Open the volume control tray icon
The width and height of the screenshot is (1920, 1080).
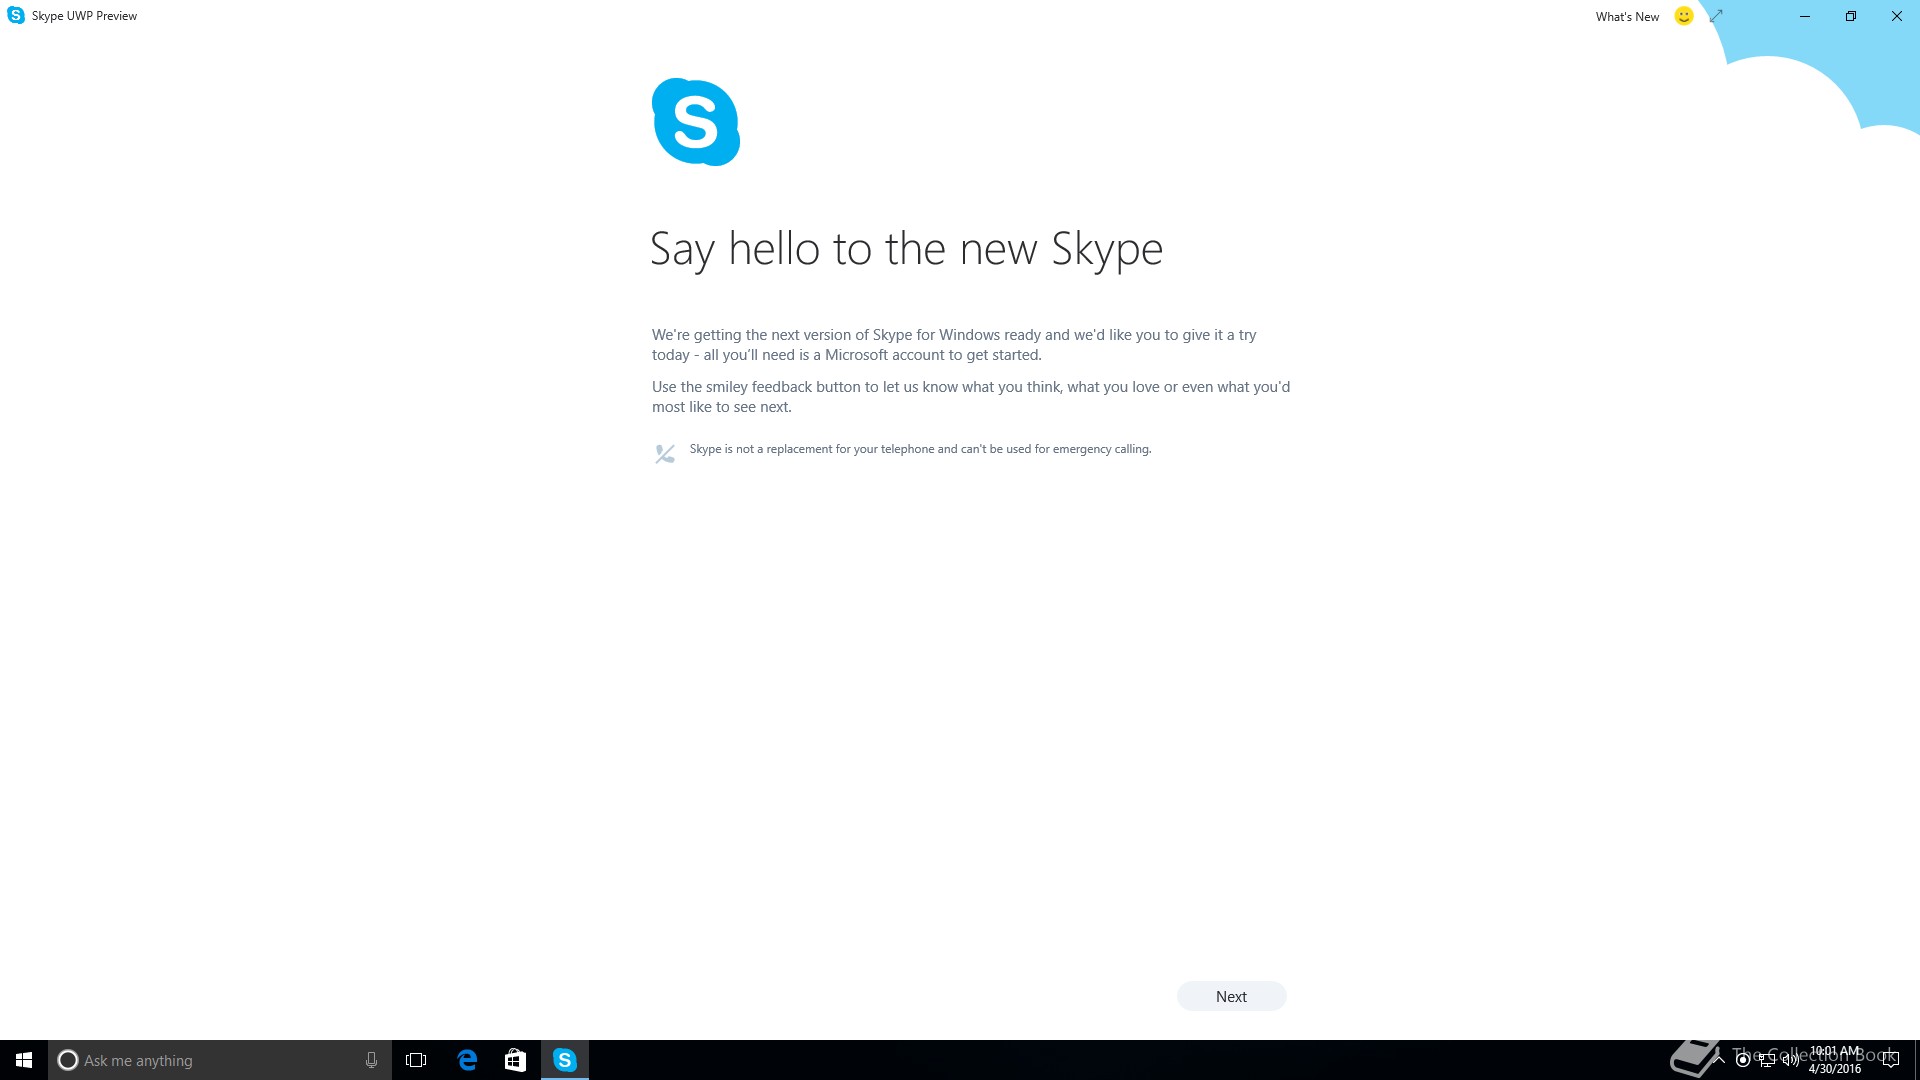tap(1790, 1060)
